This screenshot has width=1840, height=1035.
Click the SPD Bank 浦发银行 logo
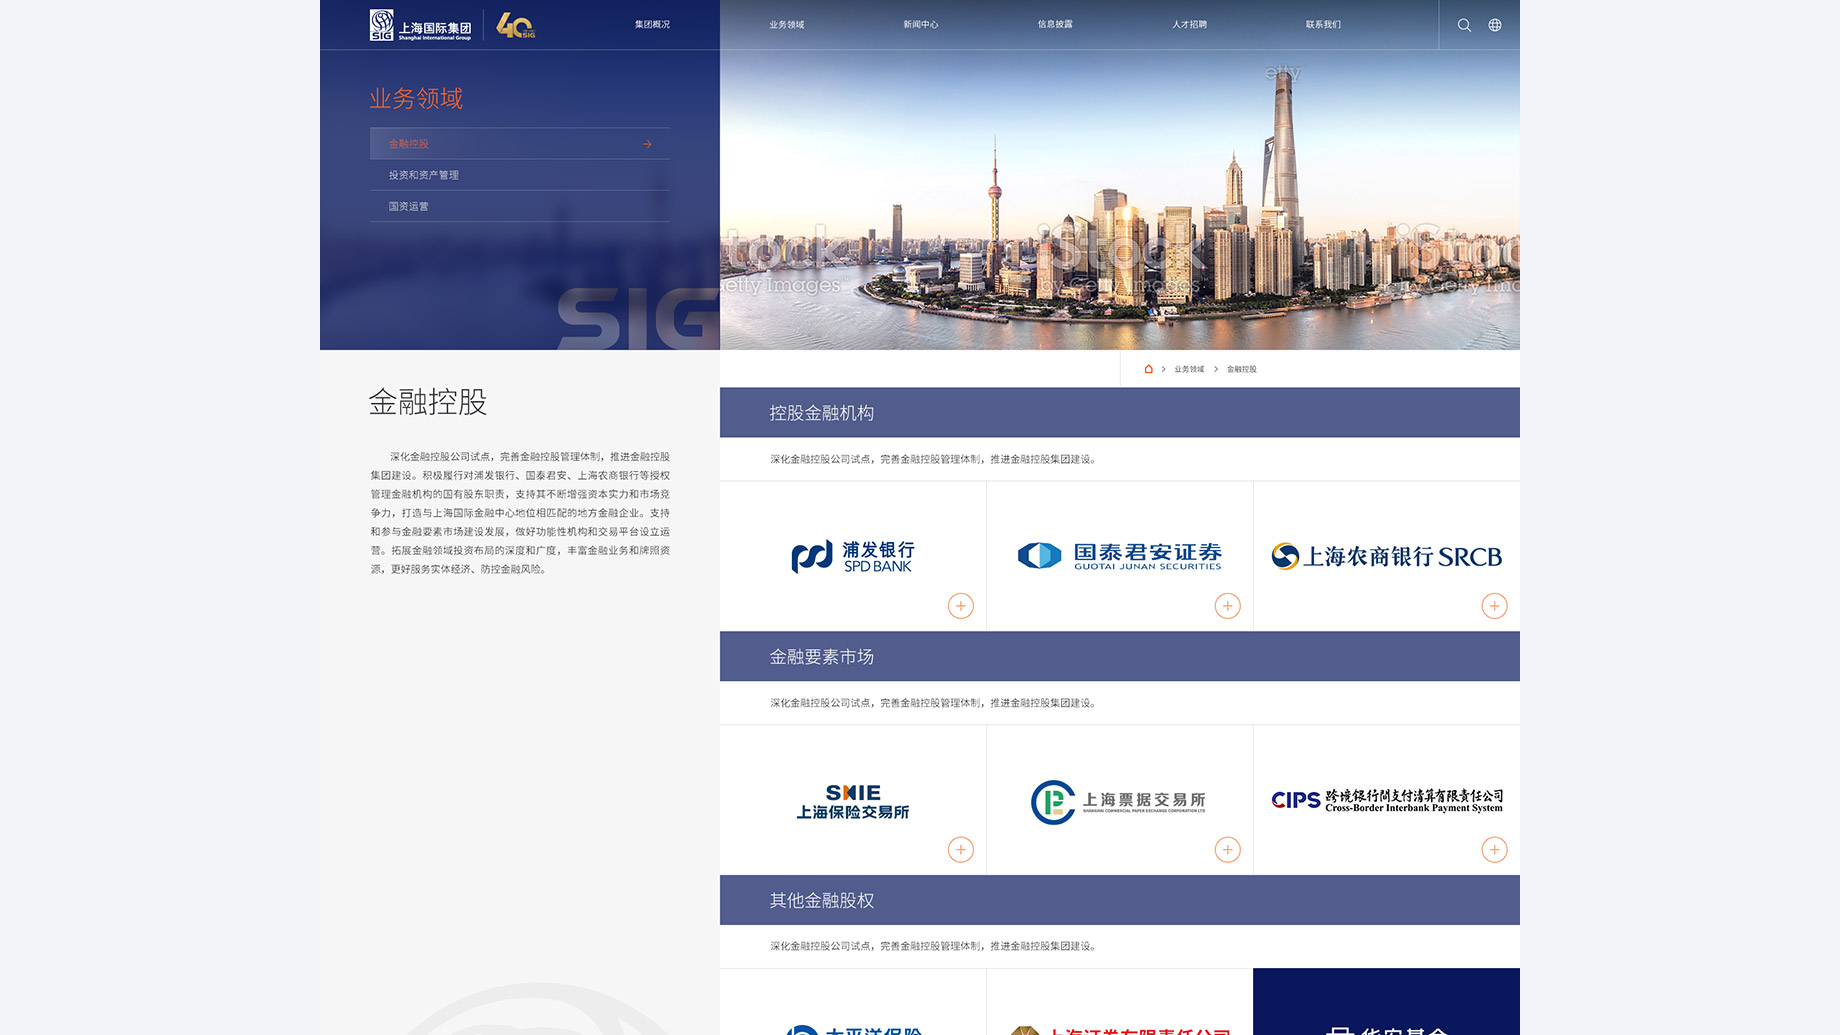(x=853, y=556)
